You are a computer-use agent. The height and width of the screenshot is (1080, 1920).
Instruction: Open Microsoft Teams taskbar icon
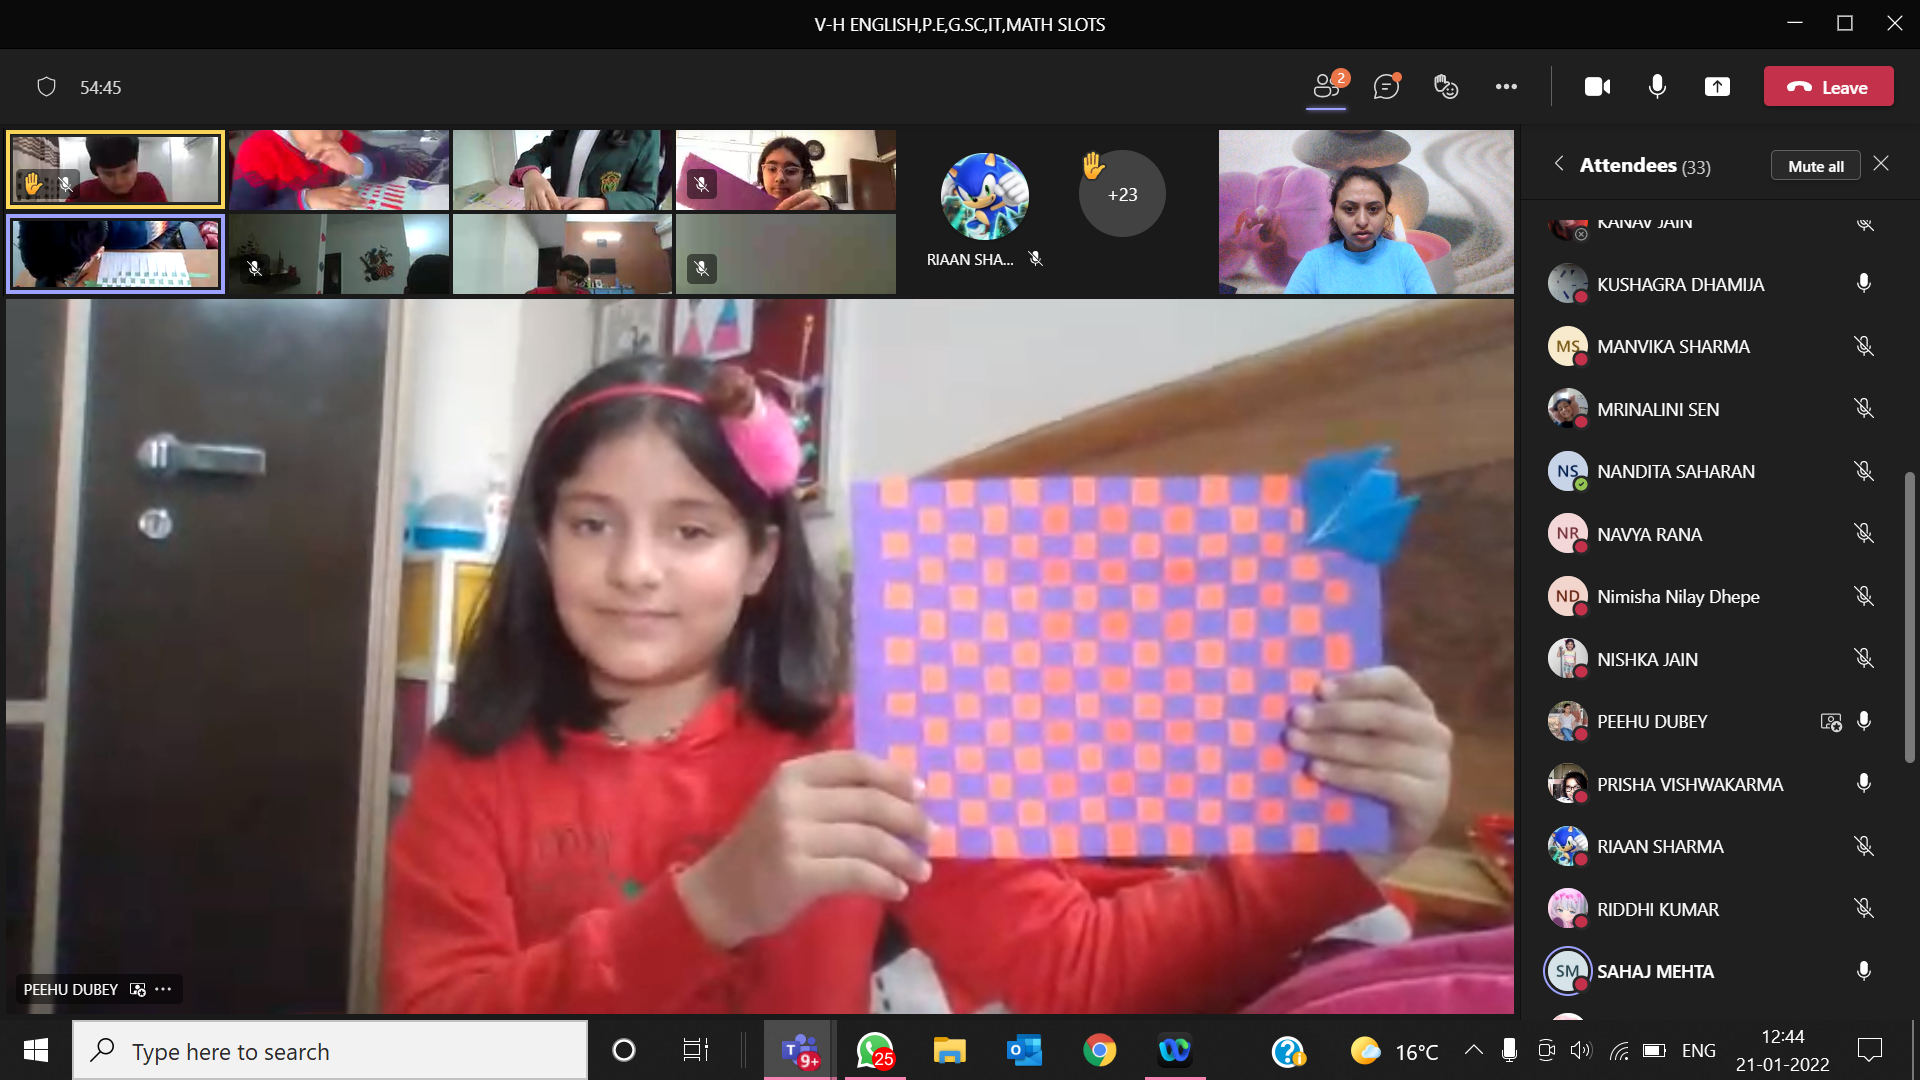click(x=800, y=1050)
